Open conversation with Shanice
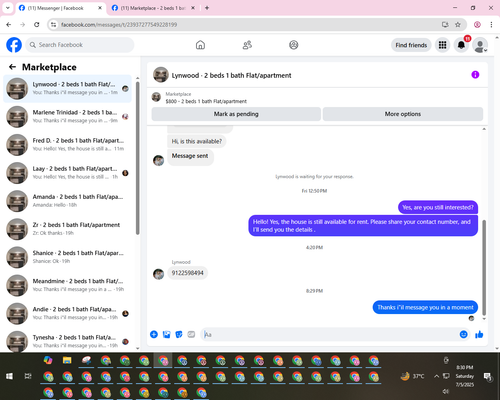The height and width of the screenshot is (400, 500). pos(67,257)
